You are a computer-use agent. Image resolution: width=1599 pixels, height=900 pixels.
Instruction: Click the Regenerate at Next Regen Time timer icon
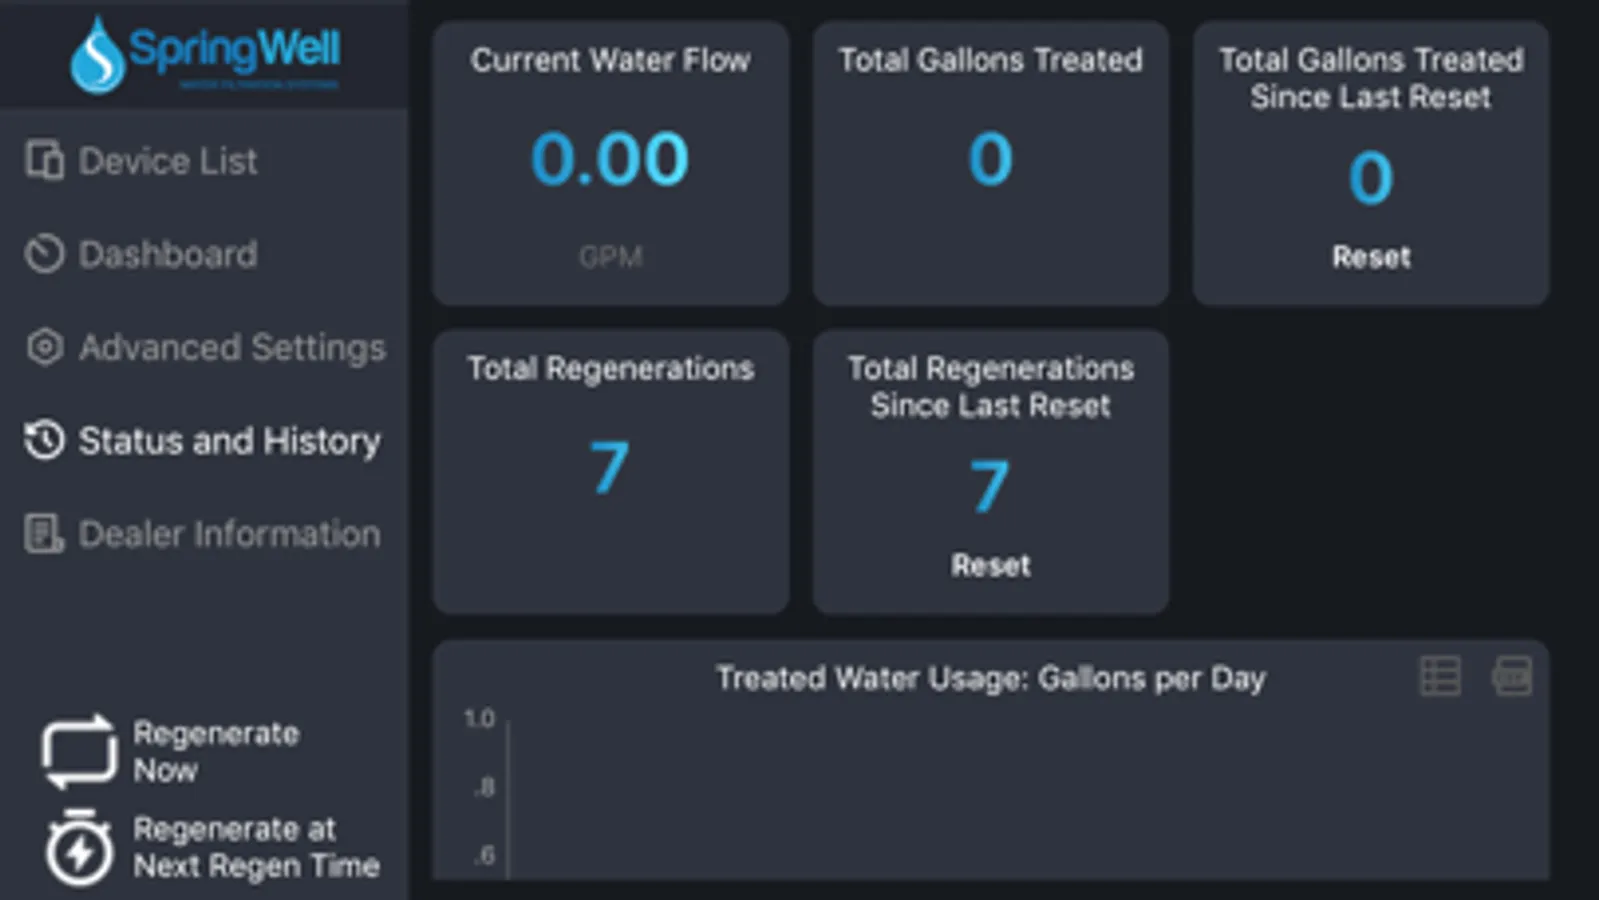coord(78,849)
